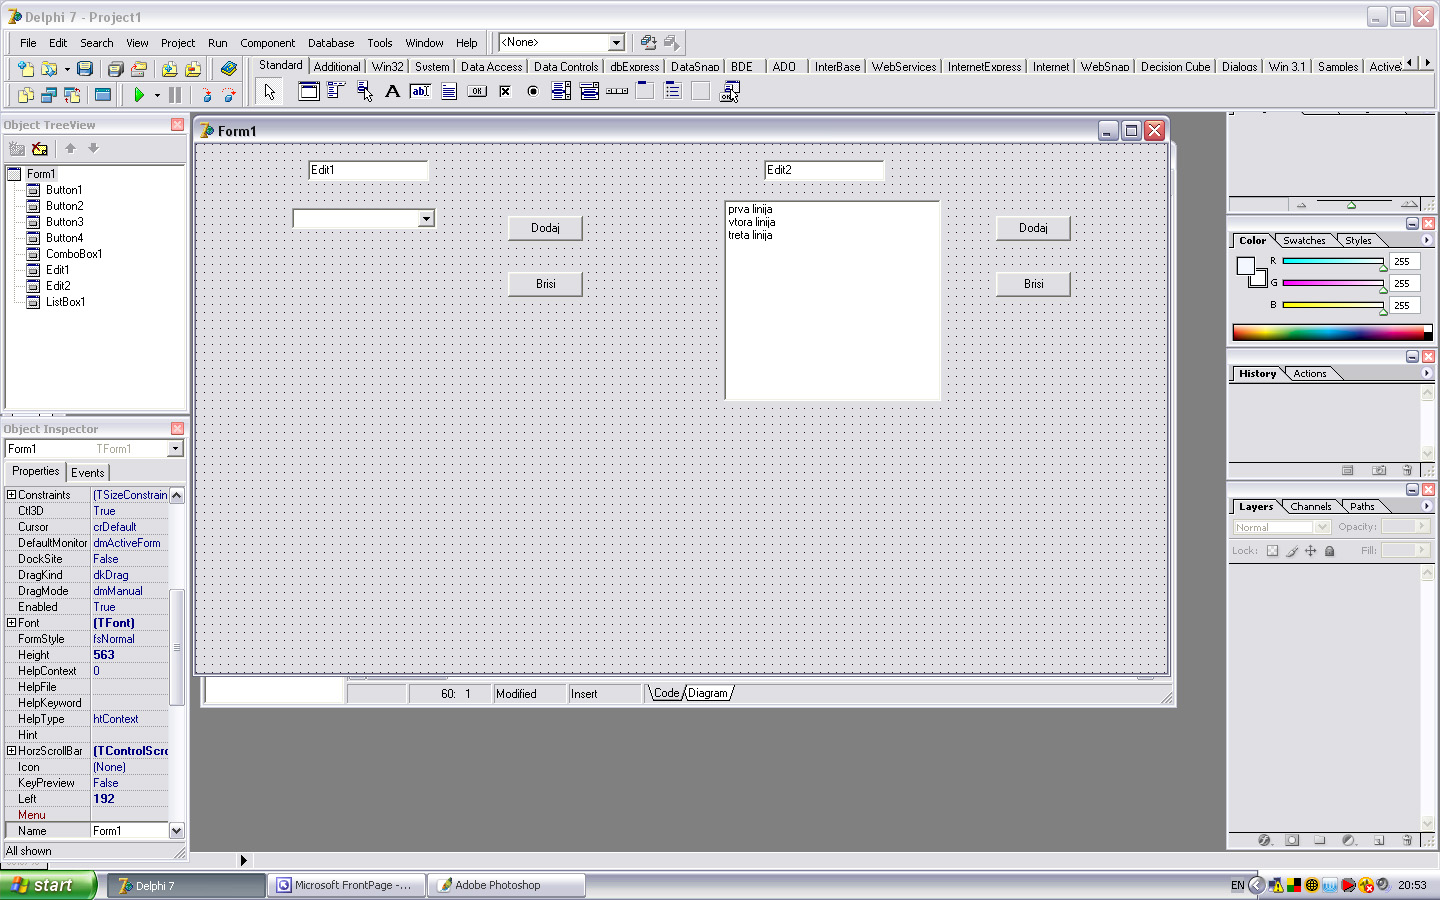
Task: Pick the RadioButton component in palette
Action: pos(533,91)
